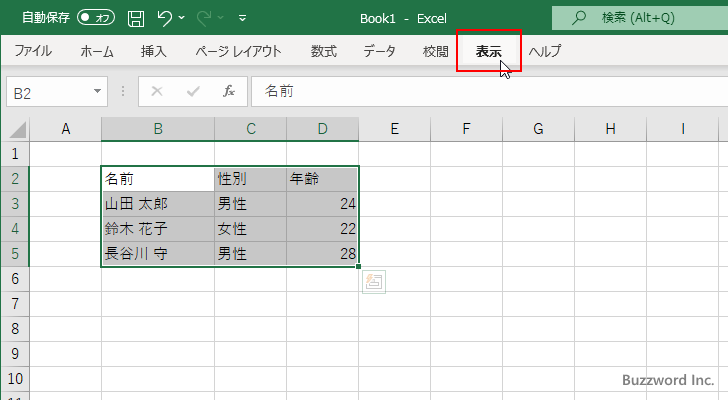Click cell containing 鈴木 花子

click(x=158, y=229)
